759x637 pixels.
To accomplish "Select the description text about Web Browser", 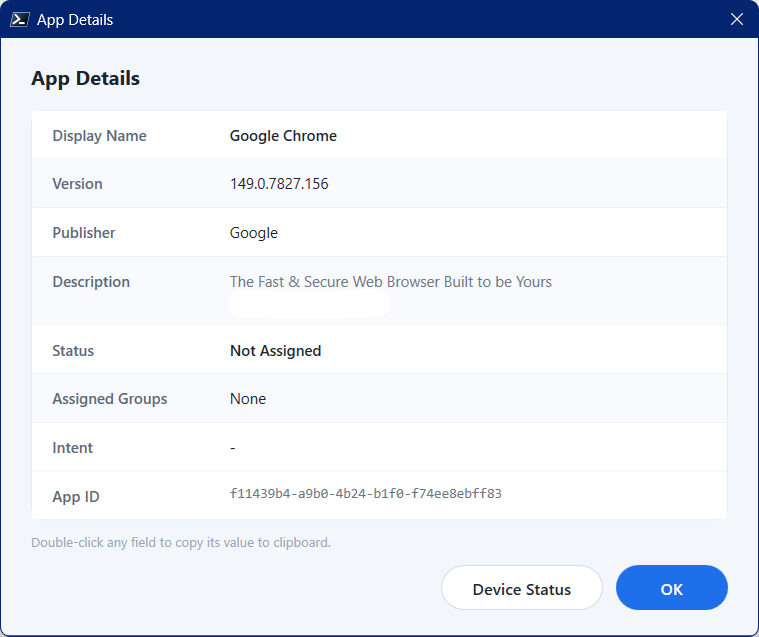I will tap(391, 282).
